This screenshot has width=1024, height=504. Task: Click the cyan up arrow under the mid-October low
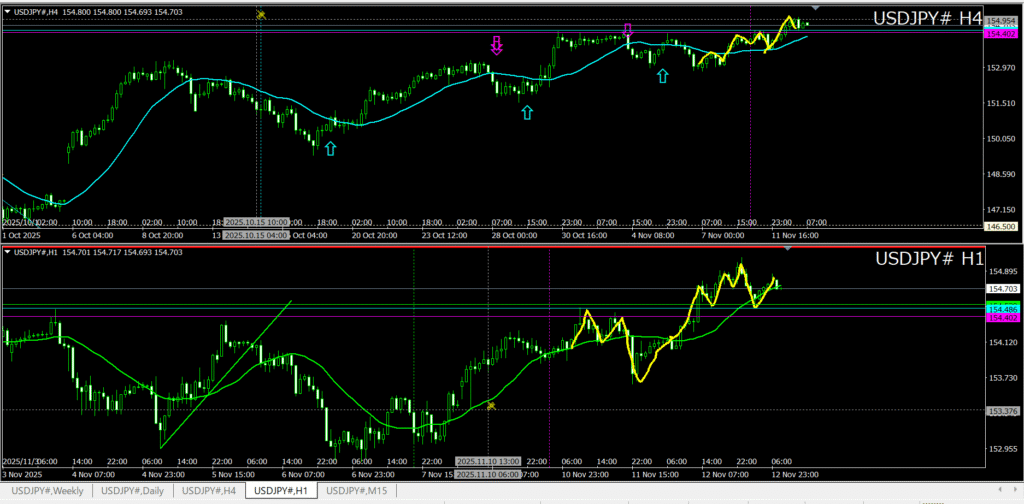point(330,148)
